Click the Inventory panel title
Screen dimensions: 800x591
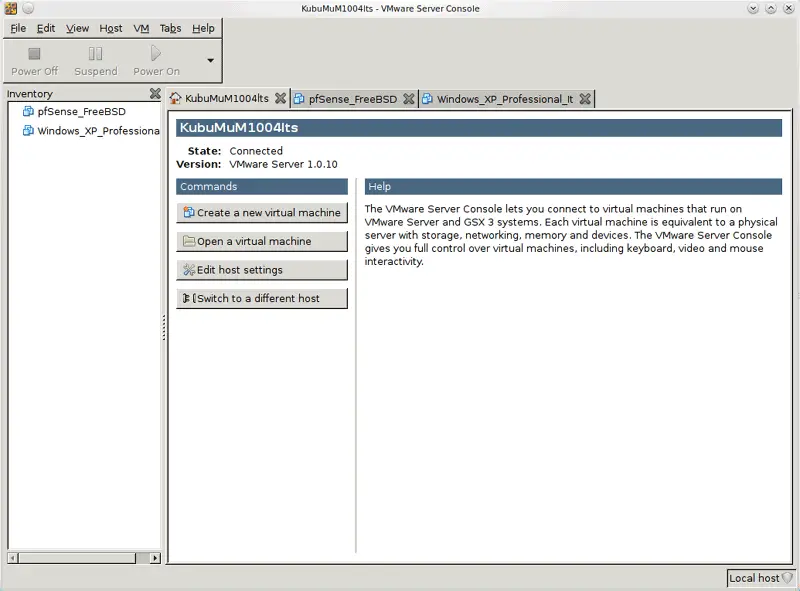click(x=30, y=94)
